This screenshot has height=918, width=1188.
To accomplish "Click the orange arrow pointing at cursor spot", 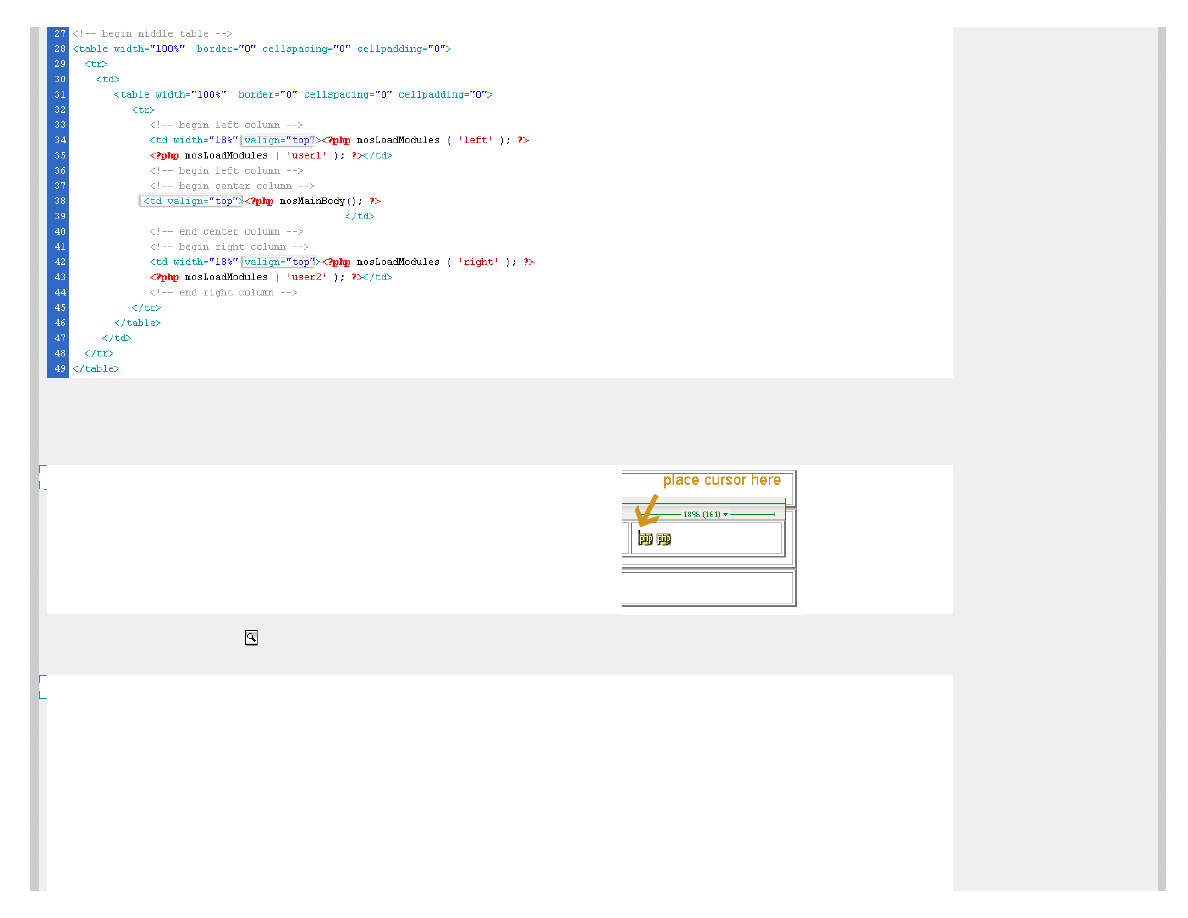I will click(647, 514).
